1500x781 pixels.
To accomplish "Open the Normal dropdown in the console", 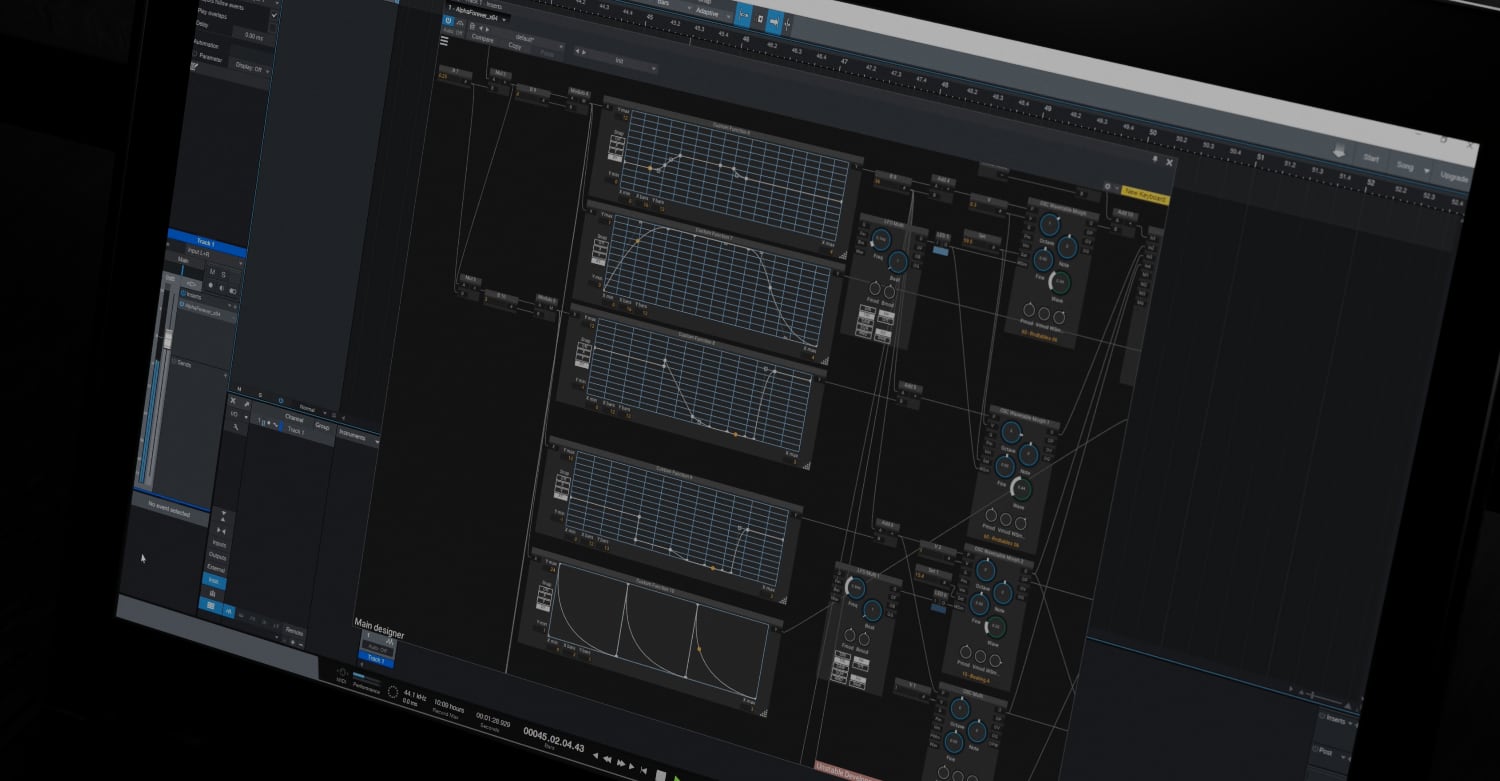I will point(313,410).
